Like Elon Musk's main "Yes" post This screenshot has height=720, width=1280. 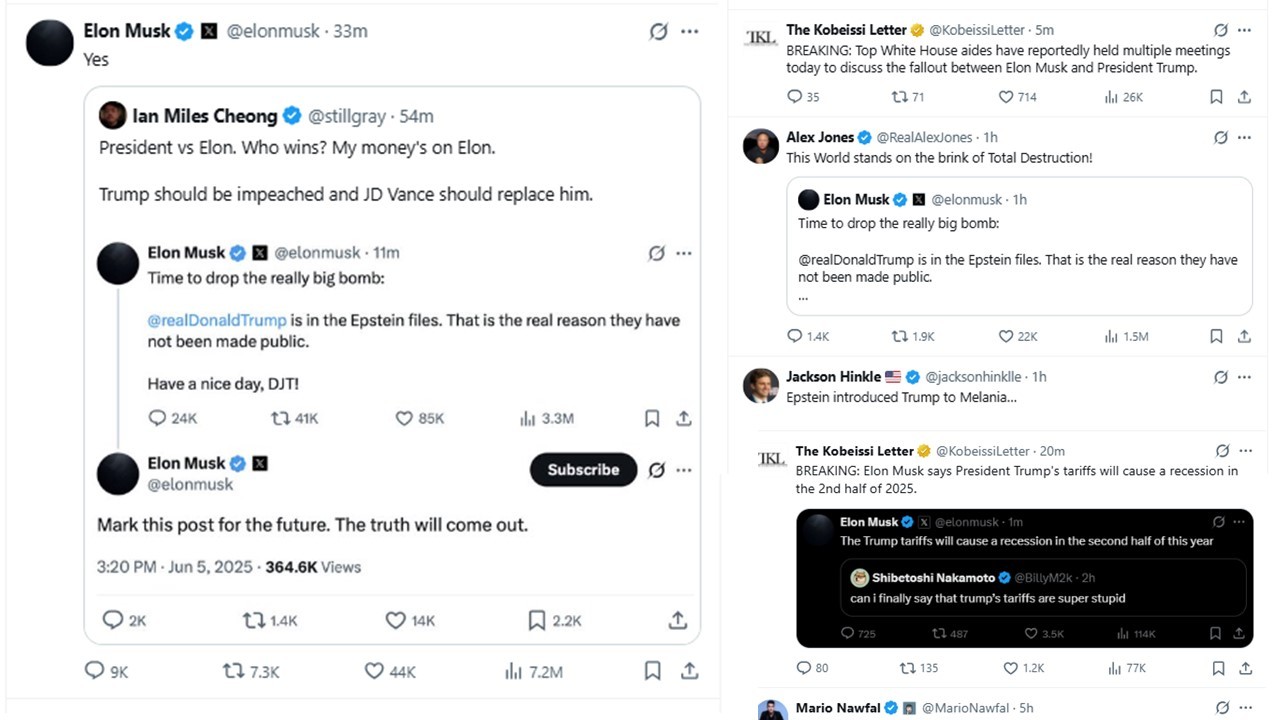(375, 671)
